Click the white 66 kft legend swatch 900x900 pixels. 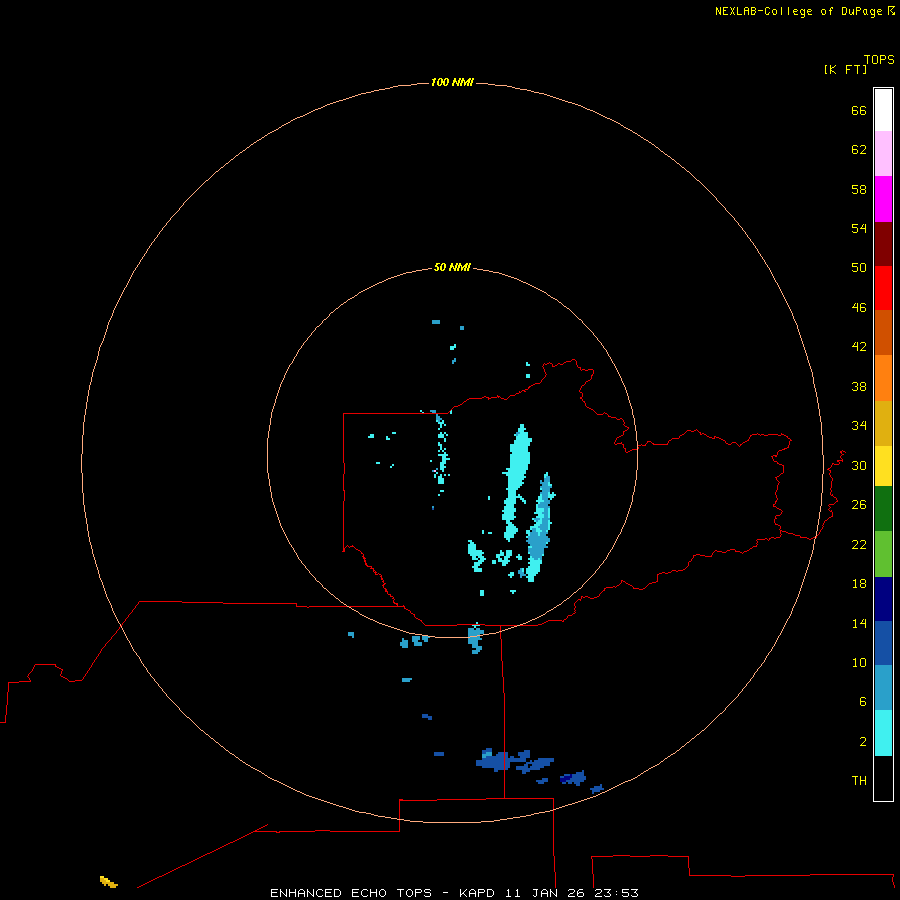click(883, 110)
